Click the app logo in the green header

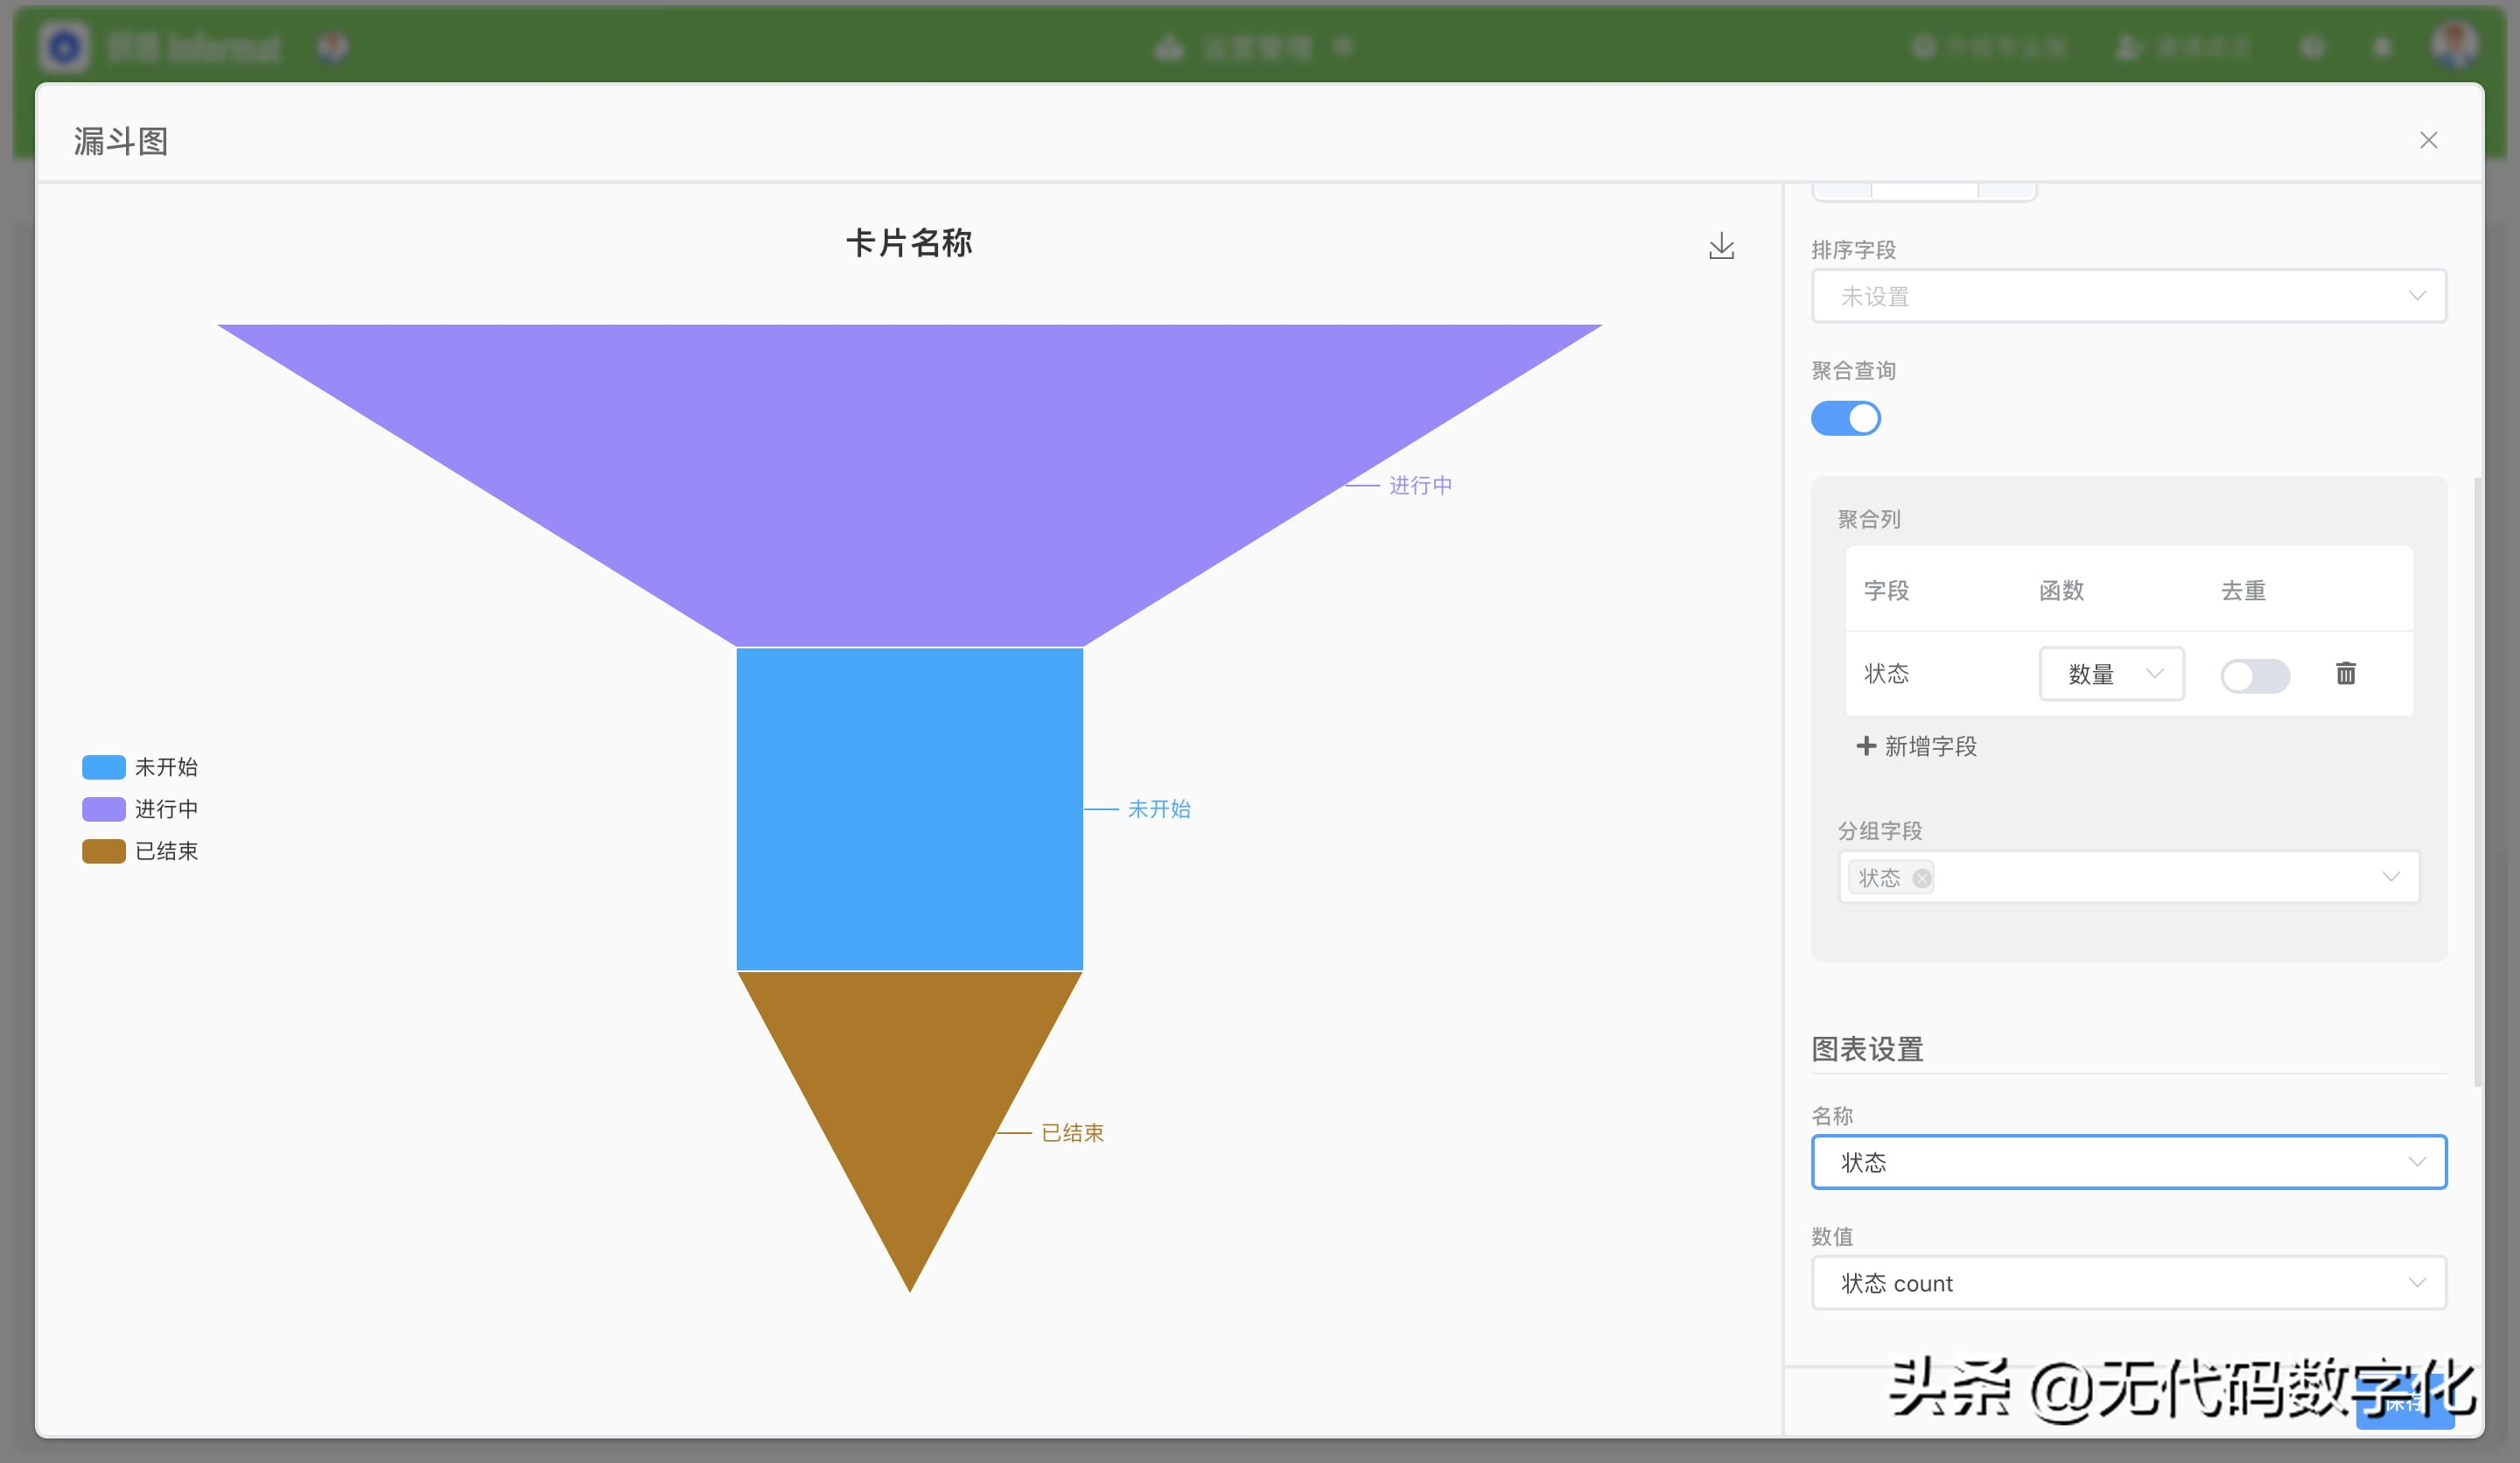pos(63,46)
